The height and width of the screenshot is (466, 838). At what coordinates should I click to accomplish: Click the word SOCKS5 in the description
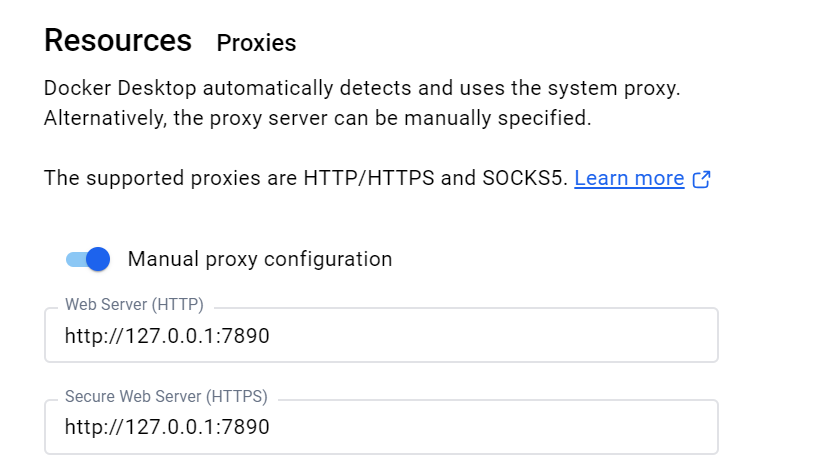point(524,178)
